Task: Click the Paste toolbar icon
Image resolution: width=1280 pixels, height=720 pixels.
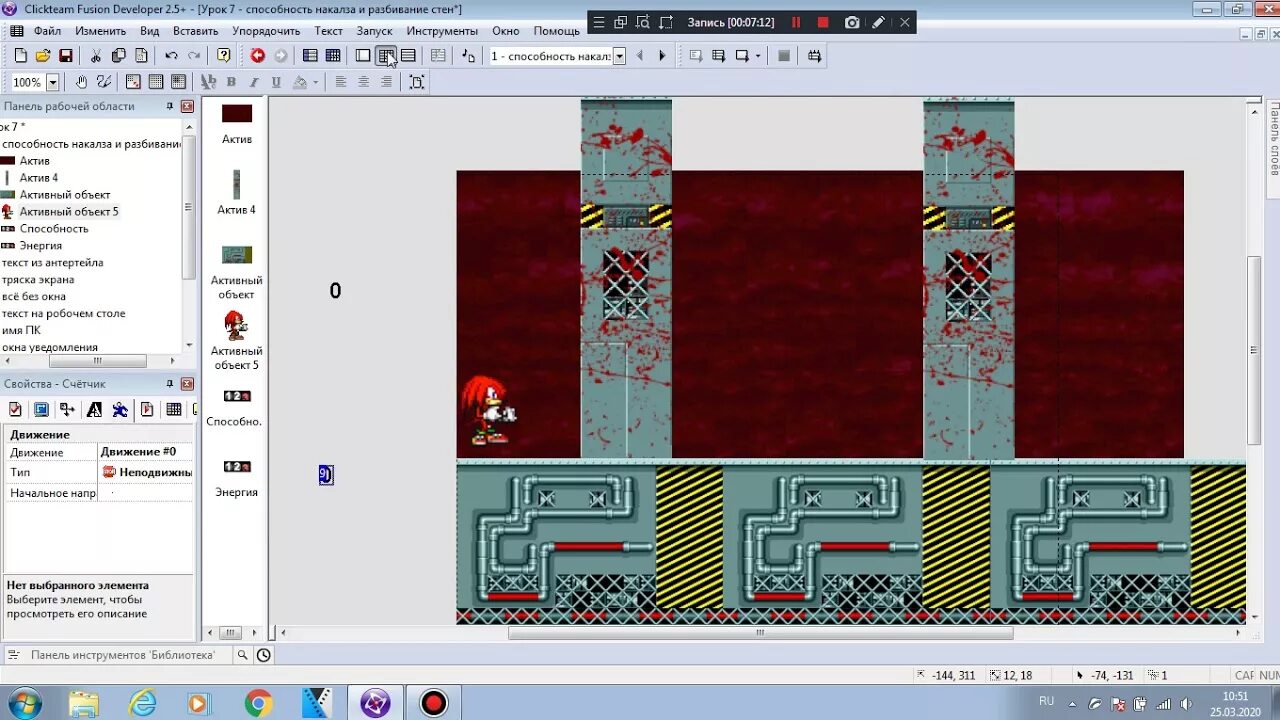Action: 140,56
